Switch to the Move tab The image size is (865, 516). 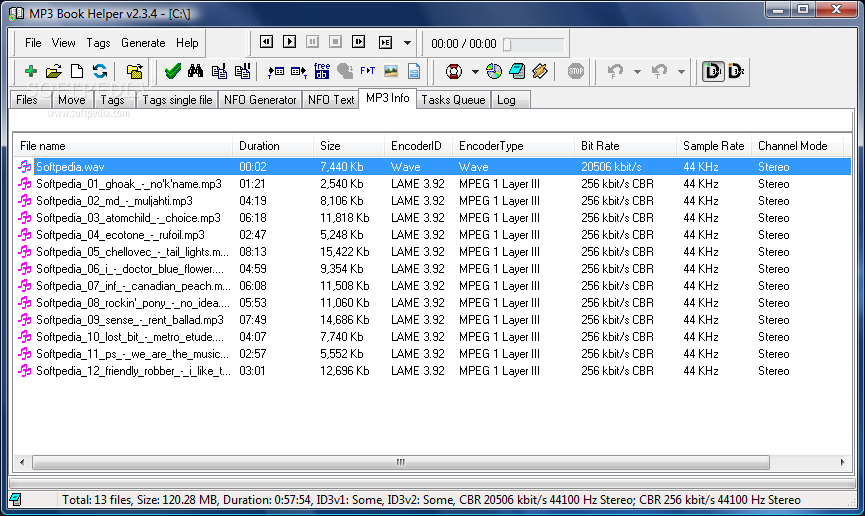tap(72, 100)
